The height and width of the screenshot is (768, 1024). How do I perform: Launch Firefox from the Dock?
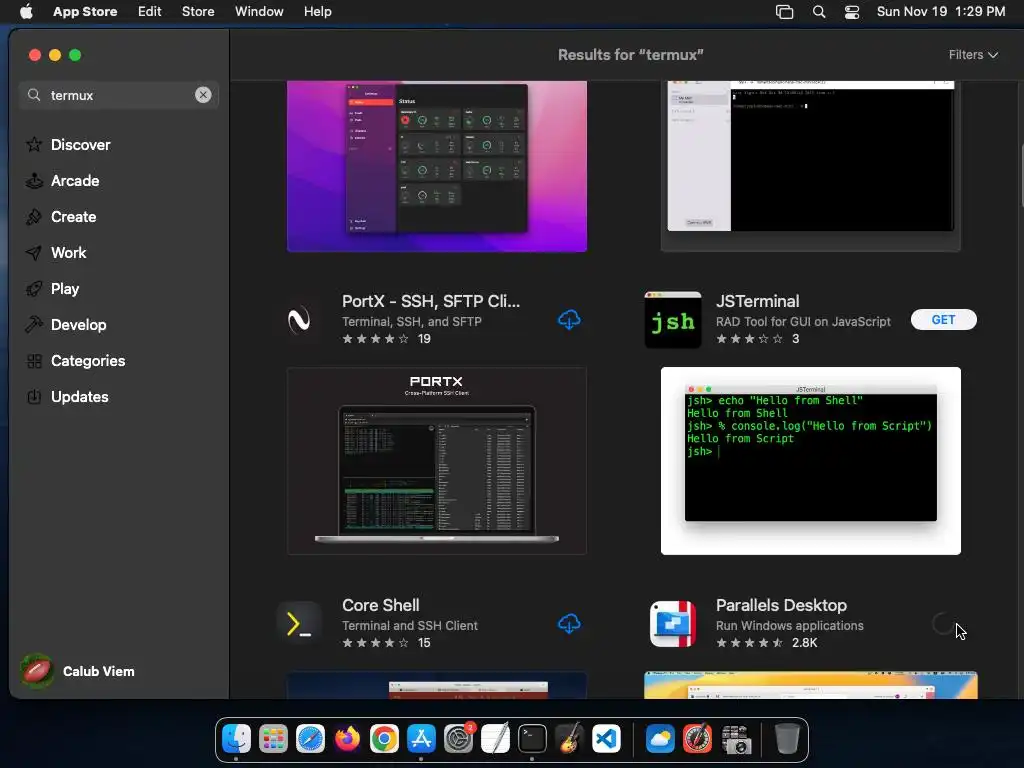point(347,739)
